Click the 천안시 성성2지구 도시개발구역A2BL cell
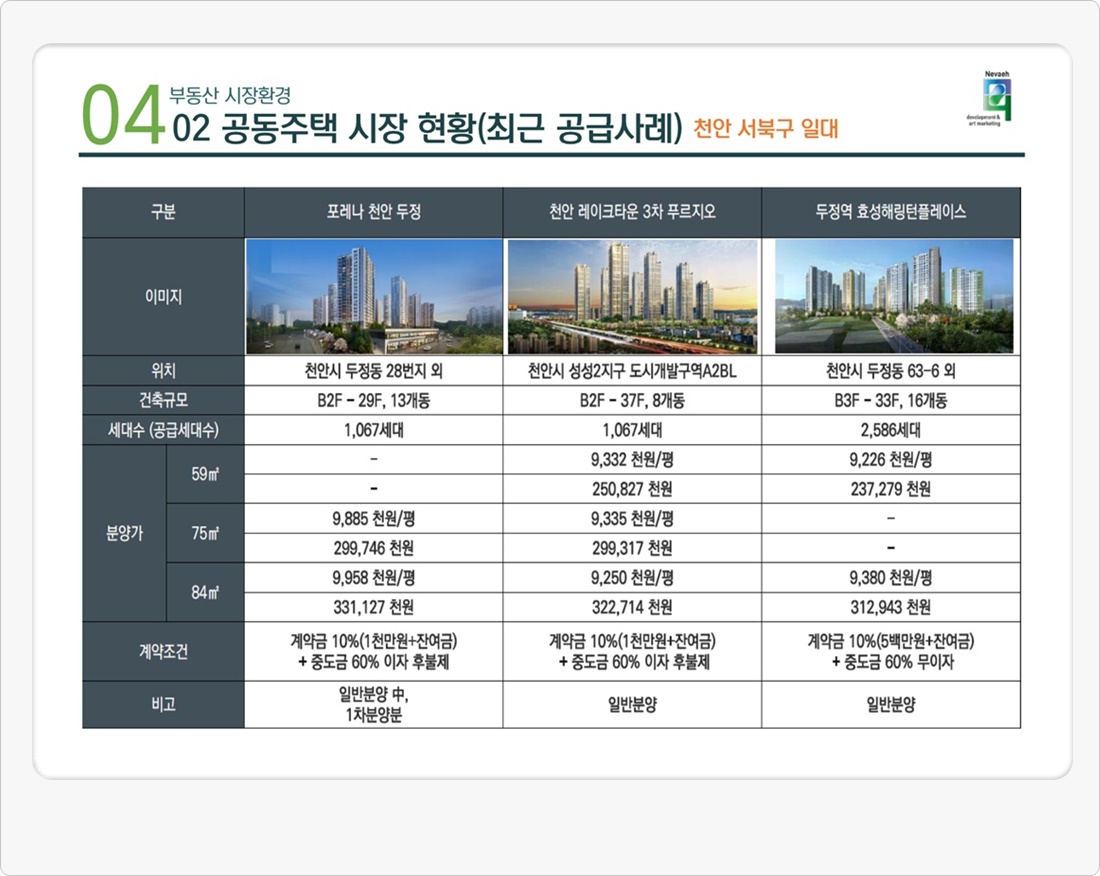 click(632, 370)
